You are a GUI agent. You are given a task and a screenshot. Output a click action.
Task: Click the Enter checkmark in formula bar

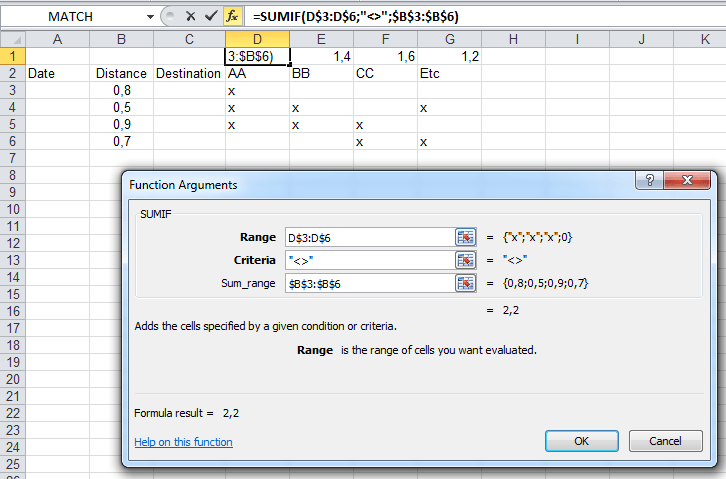tap(208, 16)
